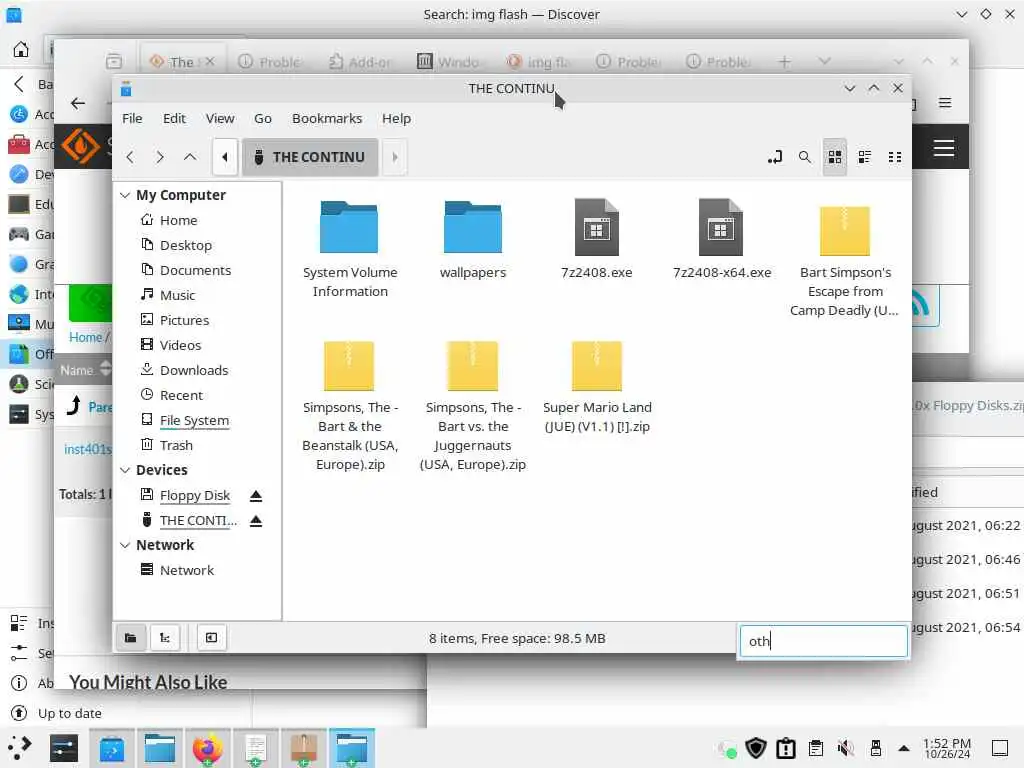Show hidden tray icons arrow

click(904, 748)
